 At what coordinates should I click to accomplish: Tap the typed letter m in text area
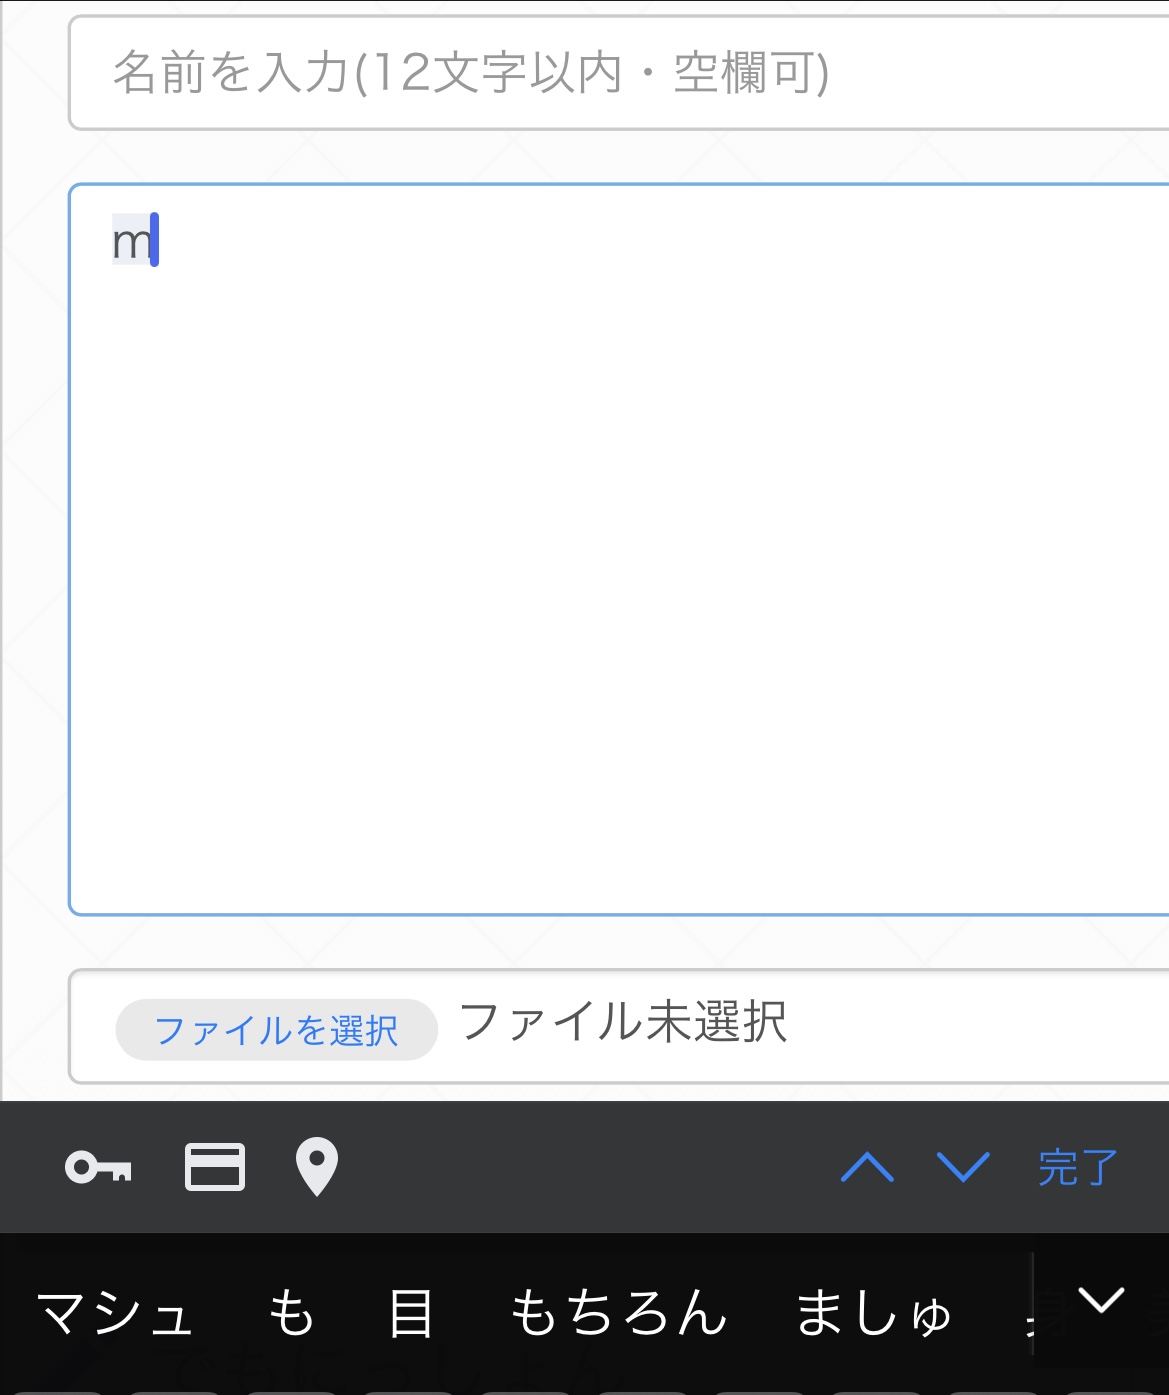[x=131, y=242]
